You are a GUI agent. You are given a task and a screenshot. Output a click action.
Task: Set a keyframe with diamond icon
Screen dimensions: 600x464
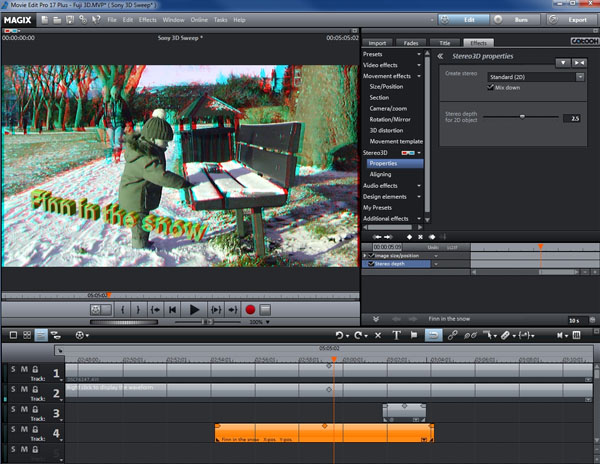409,237
